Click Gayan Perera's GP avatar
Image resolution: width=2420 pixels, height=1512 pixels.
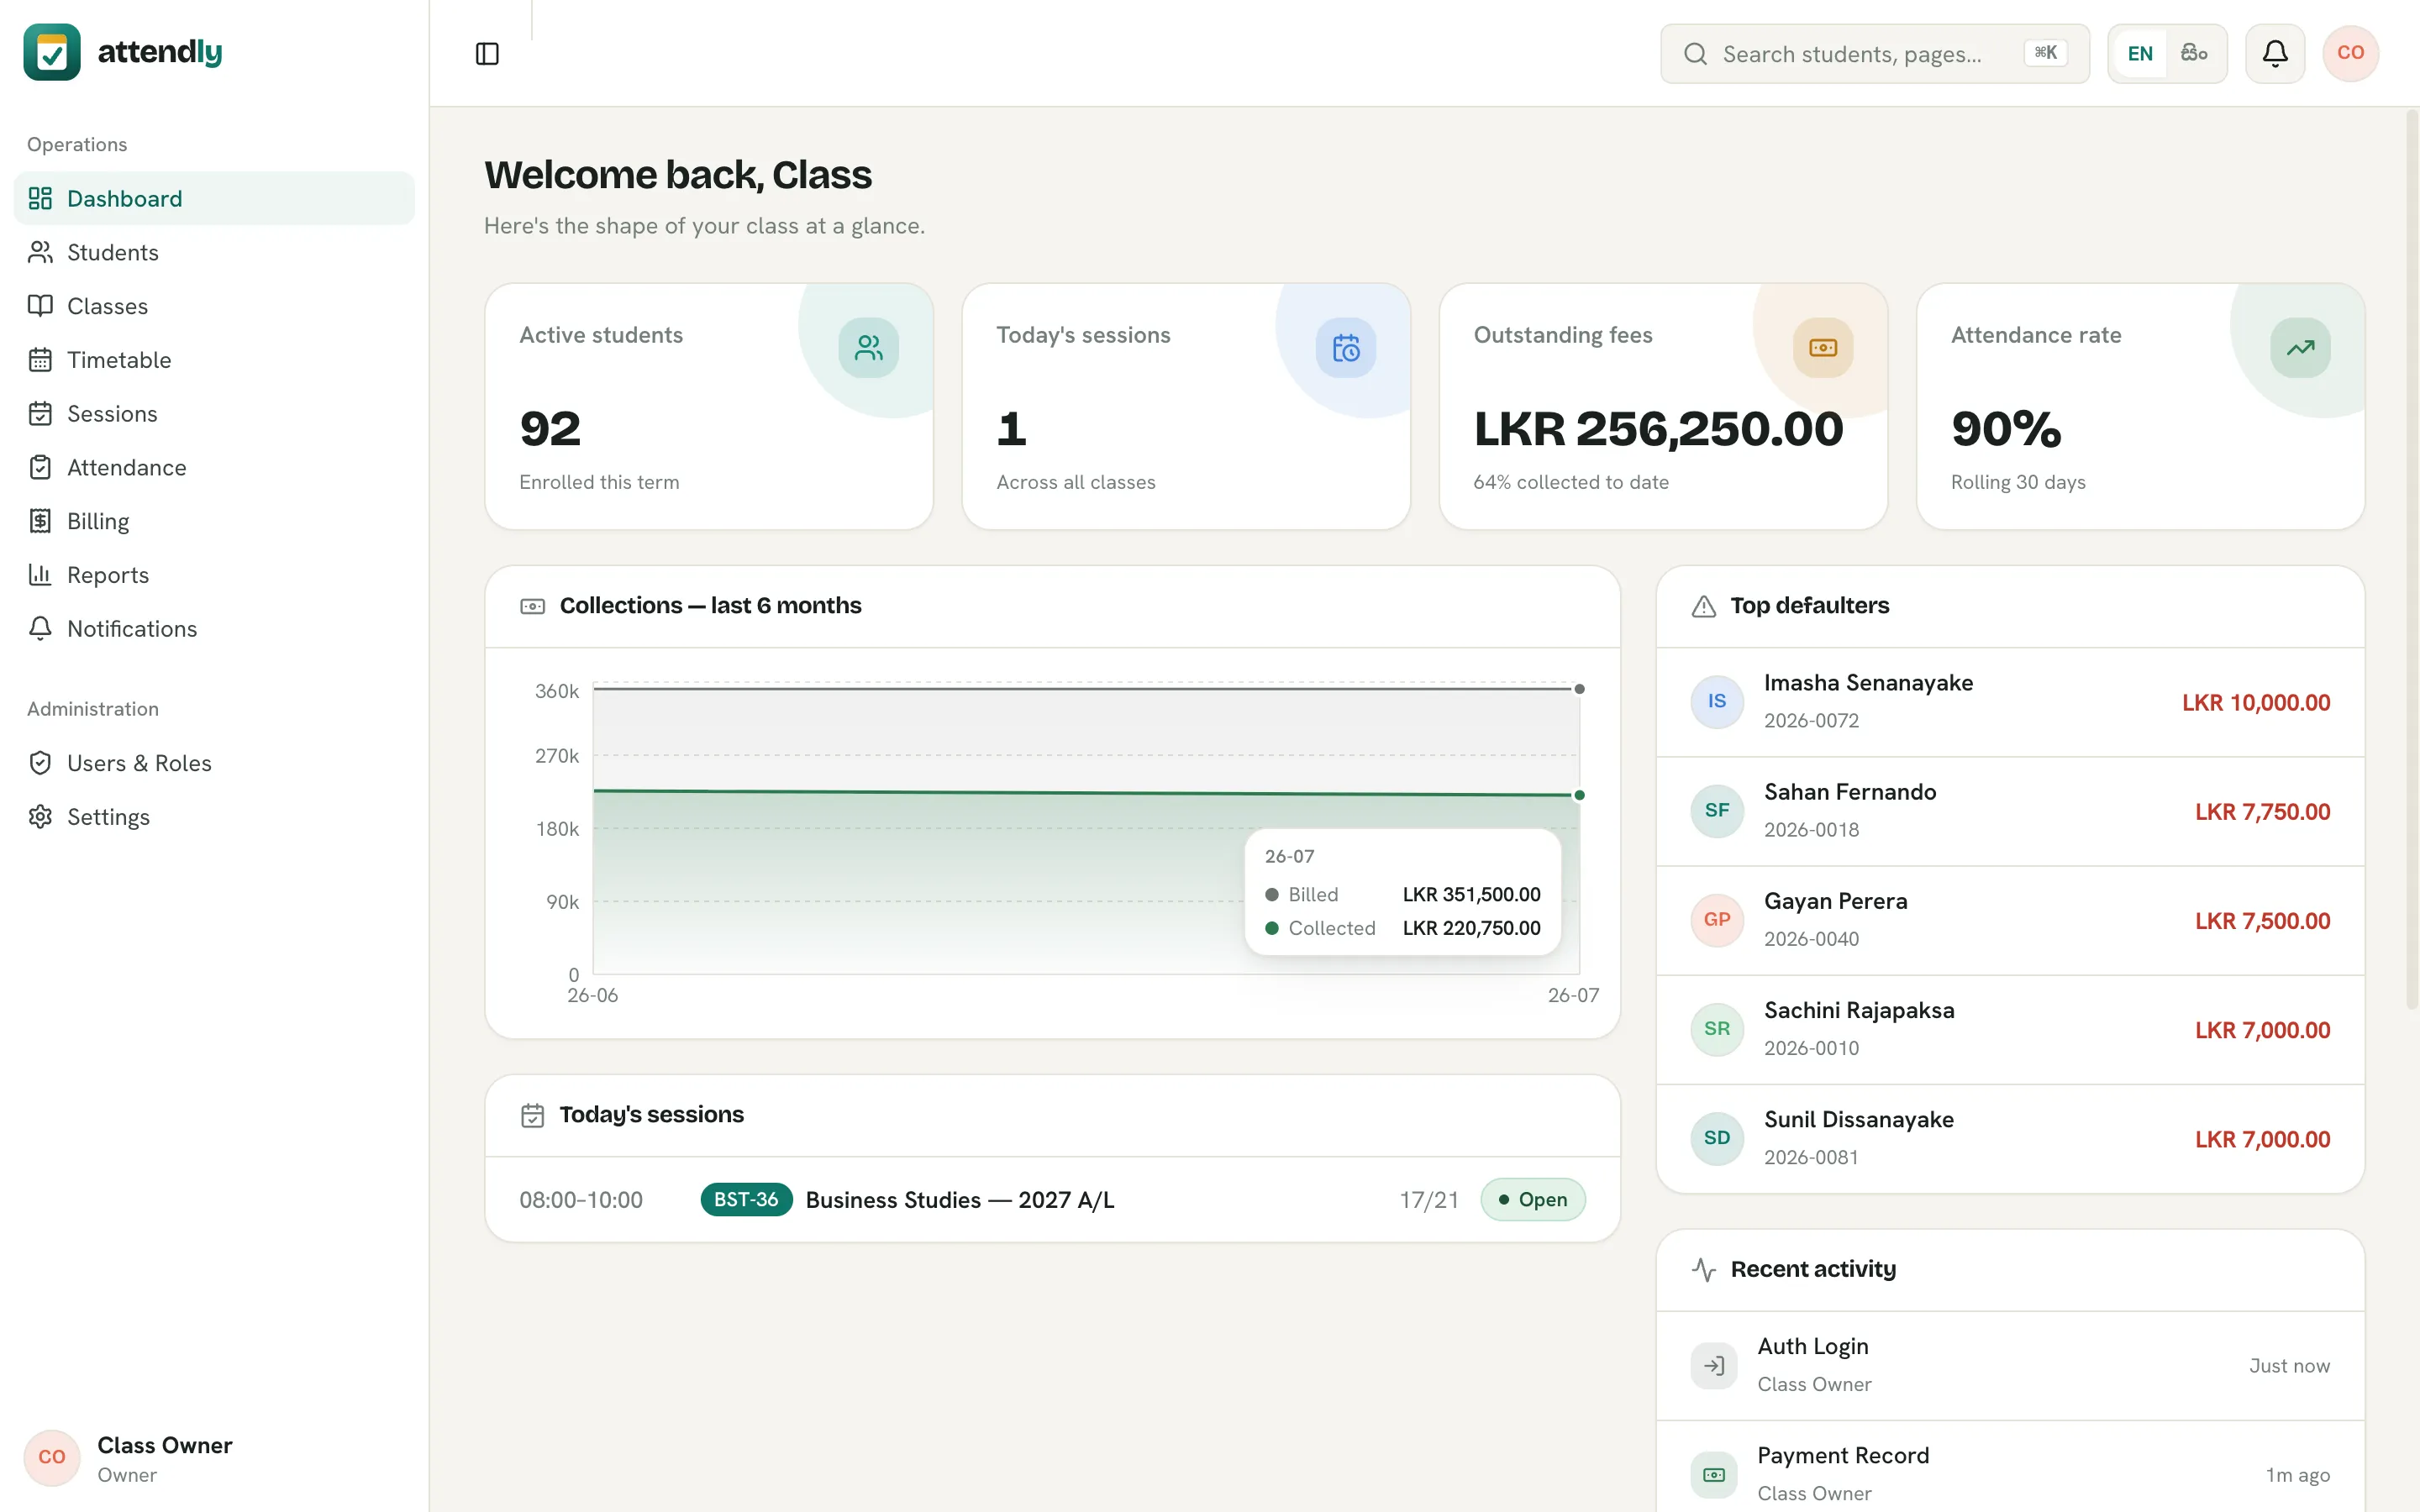tap(1717, 920)
